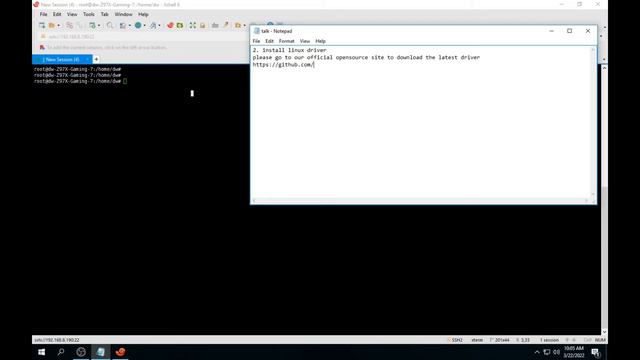This screenshot has width=640, height=360.
Task: Click inside the Xshell terminal area at prompt
Action: tap(124, 81)
